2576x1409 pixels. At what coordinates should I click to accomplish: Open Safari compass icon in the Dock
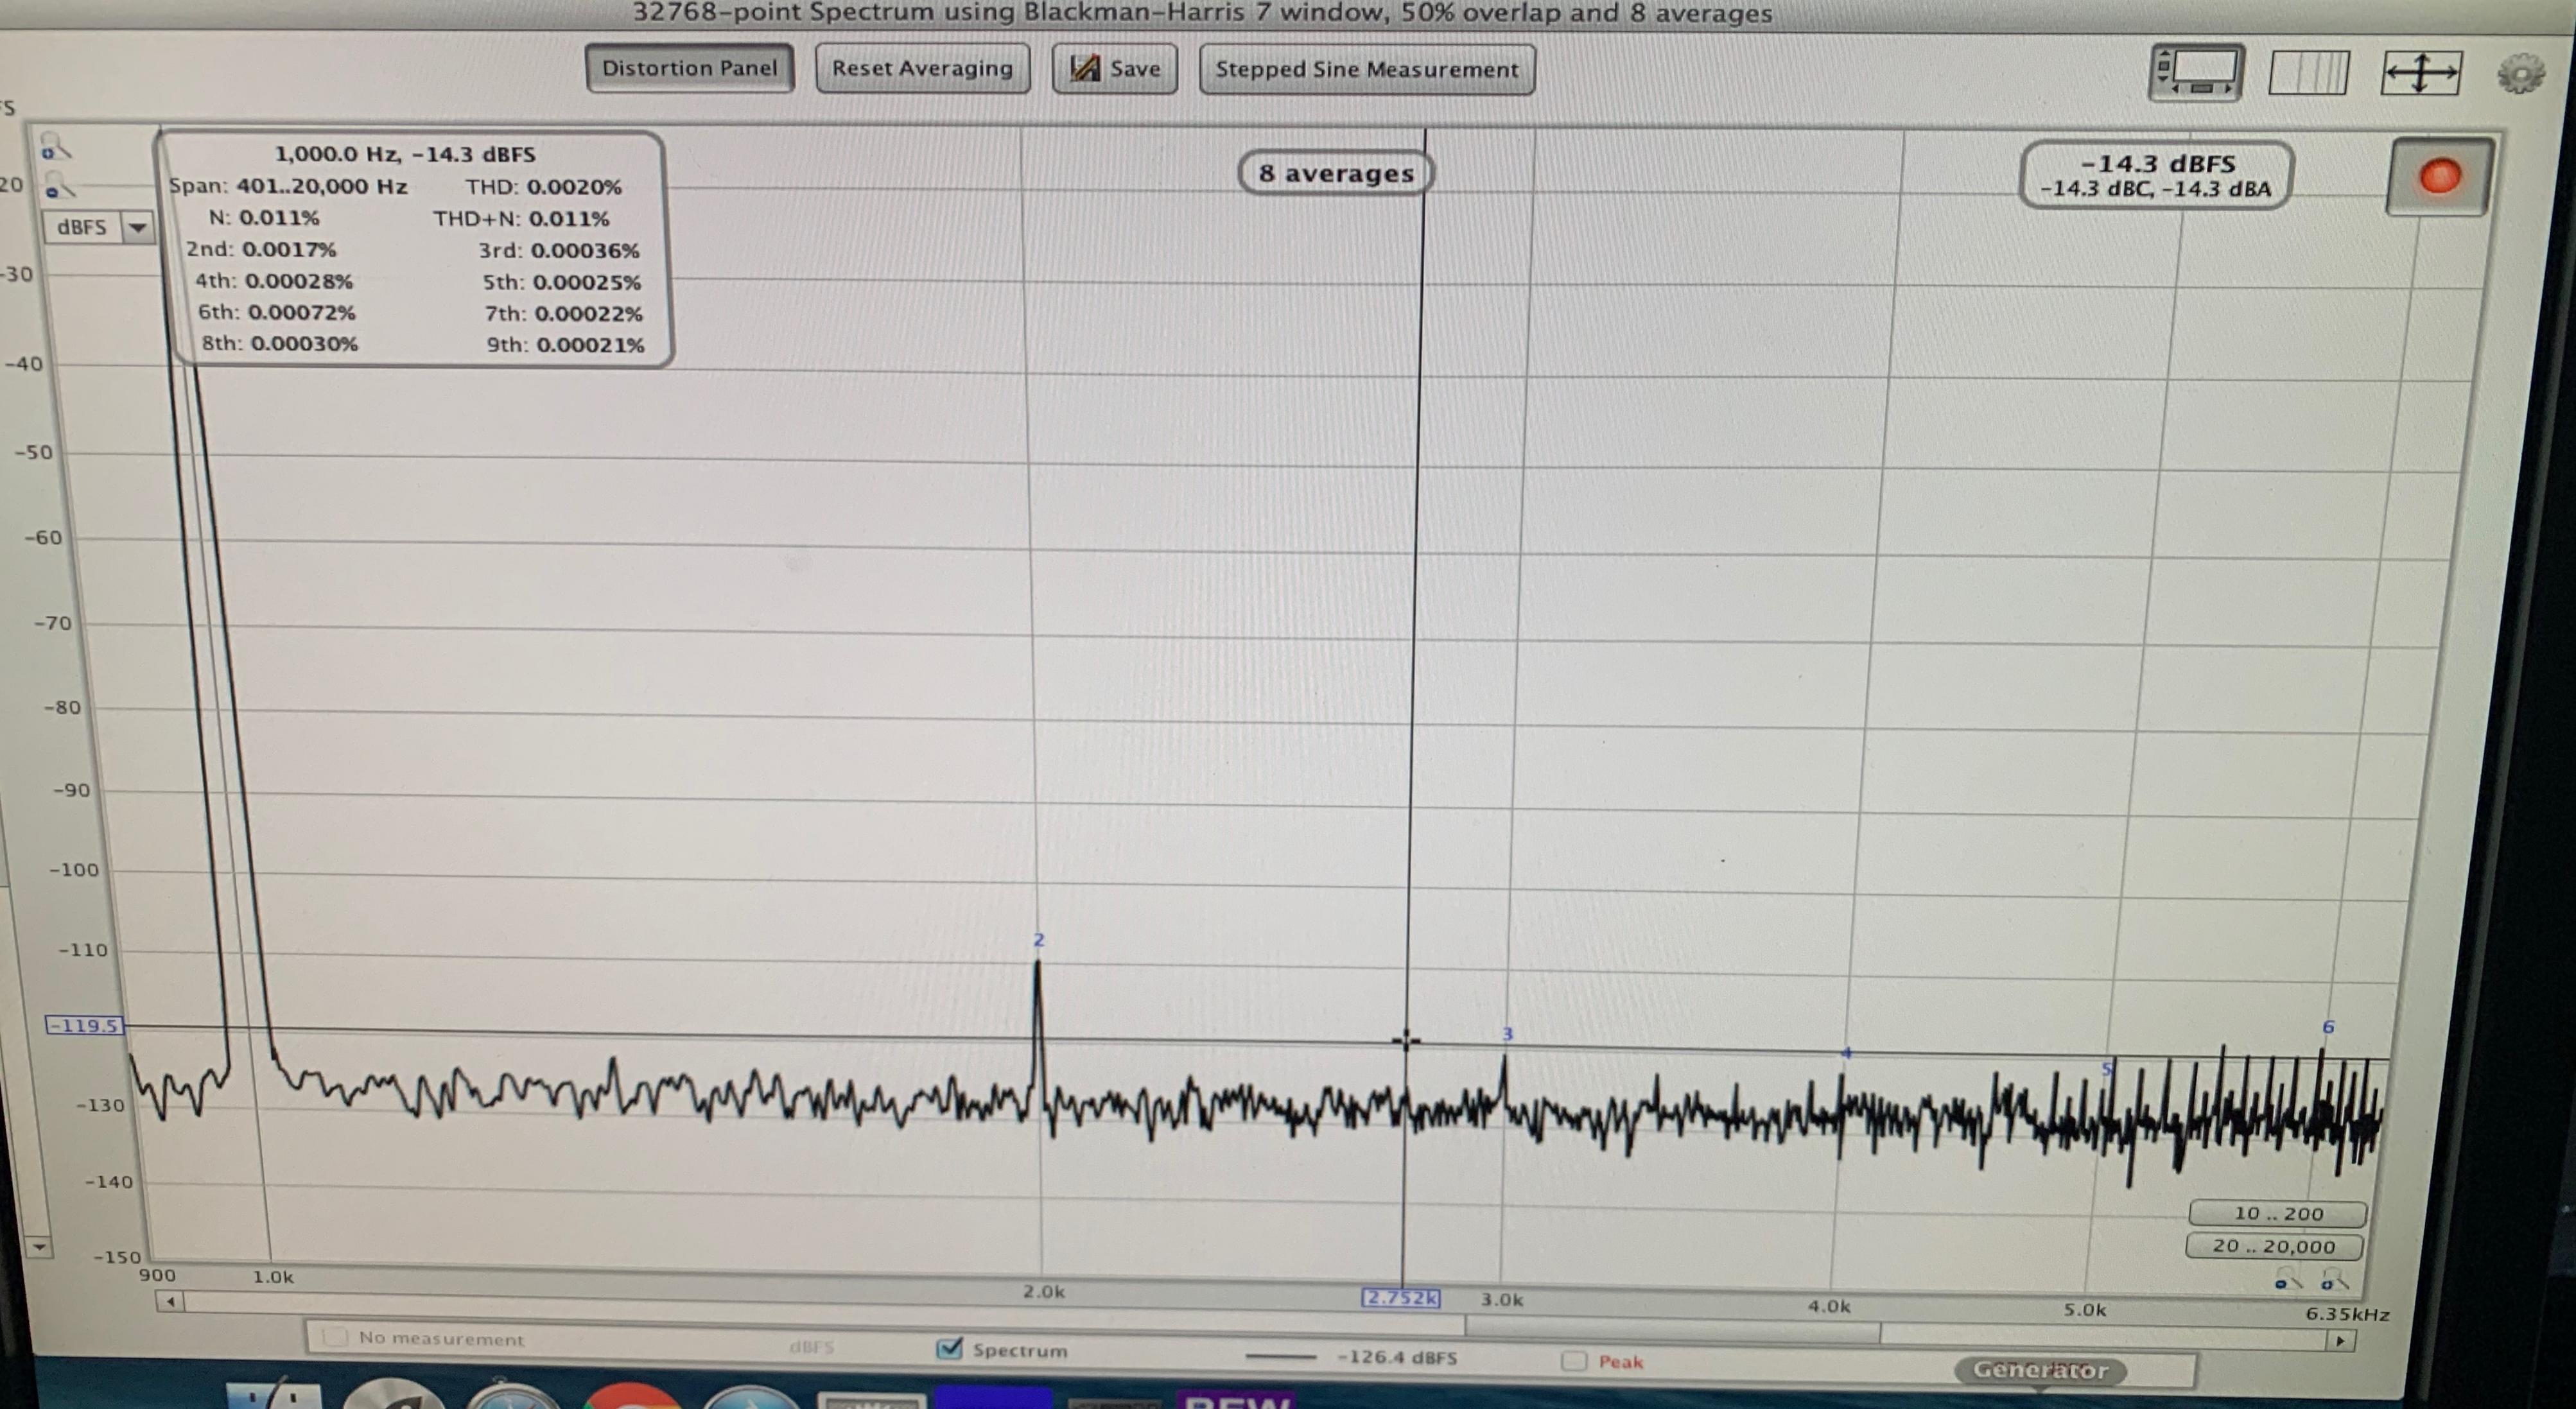[514, 1396]
